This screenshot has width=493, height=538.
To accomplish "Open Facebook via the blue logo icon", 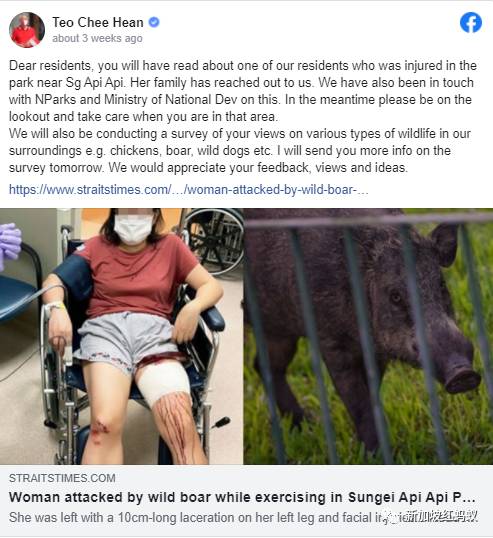I will (x=471, y=23).
